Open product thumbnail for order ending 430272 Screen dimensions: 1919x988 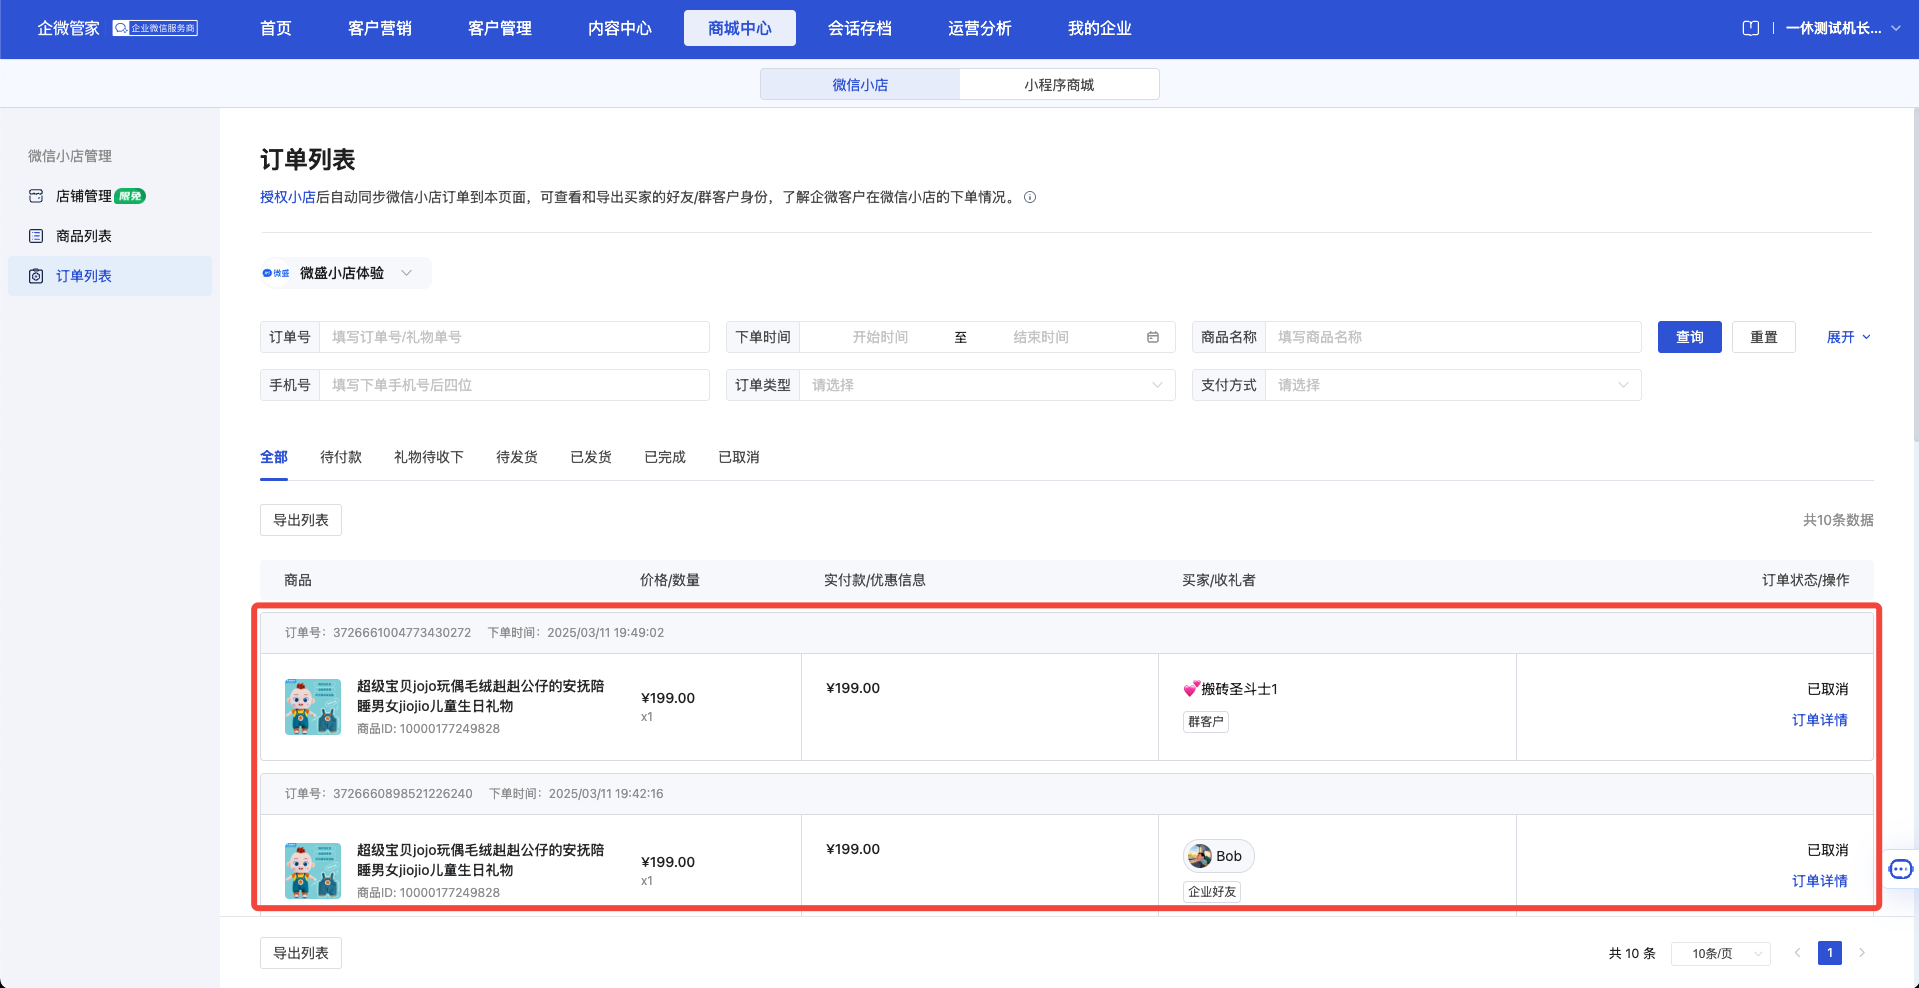(x=313, y=706)
